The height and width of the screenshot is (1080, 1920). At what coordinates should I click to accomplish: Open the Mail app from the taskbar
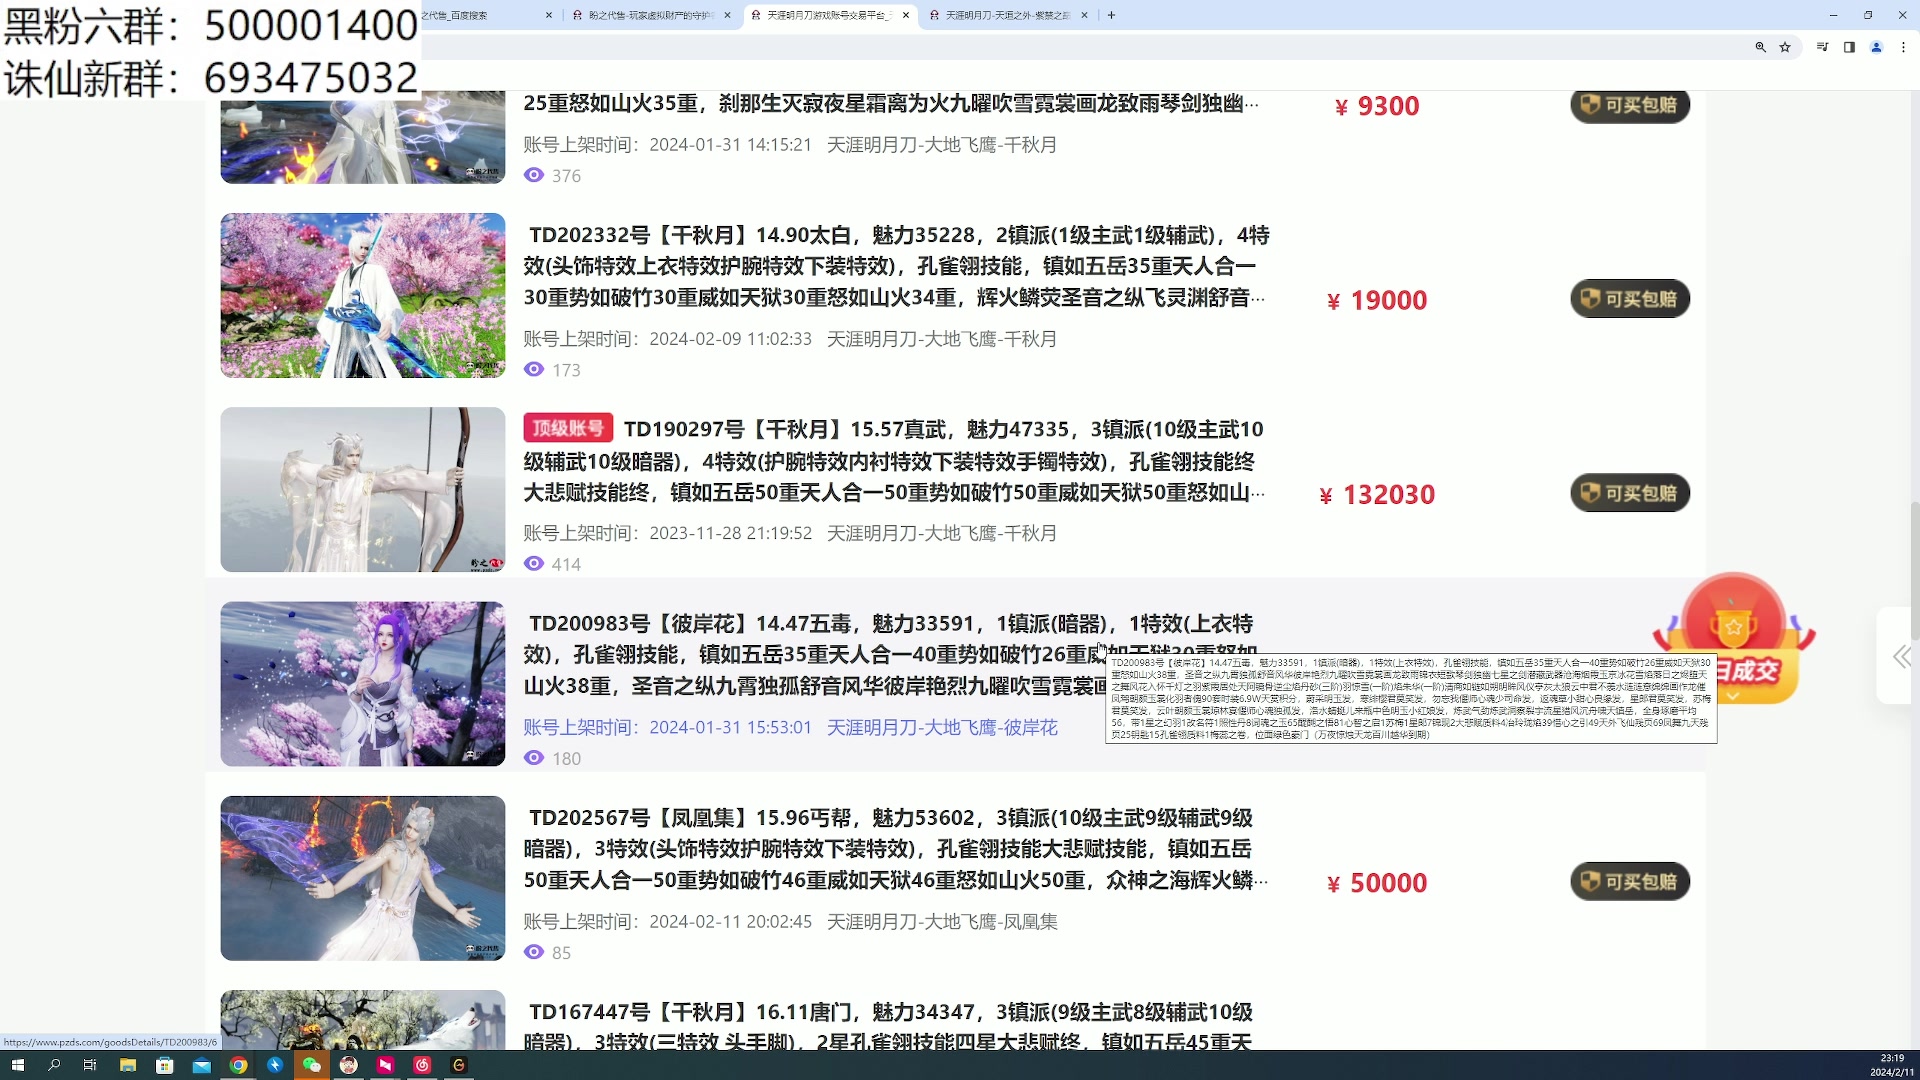200,1065
